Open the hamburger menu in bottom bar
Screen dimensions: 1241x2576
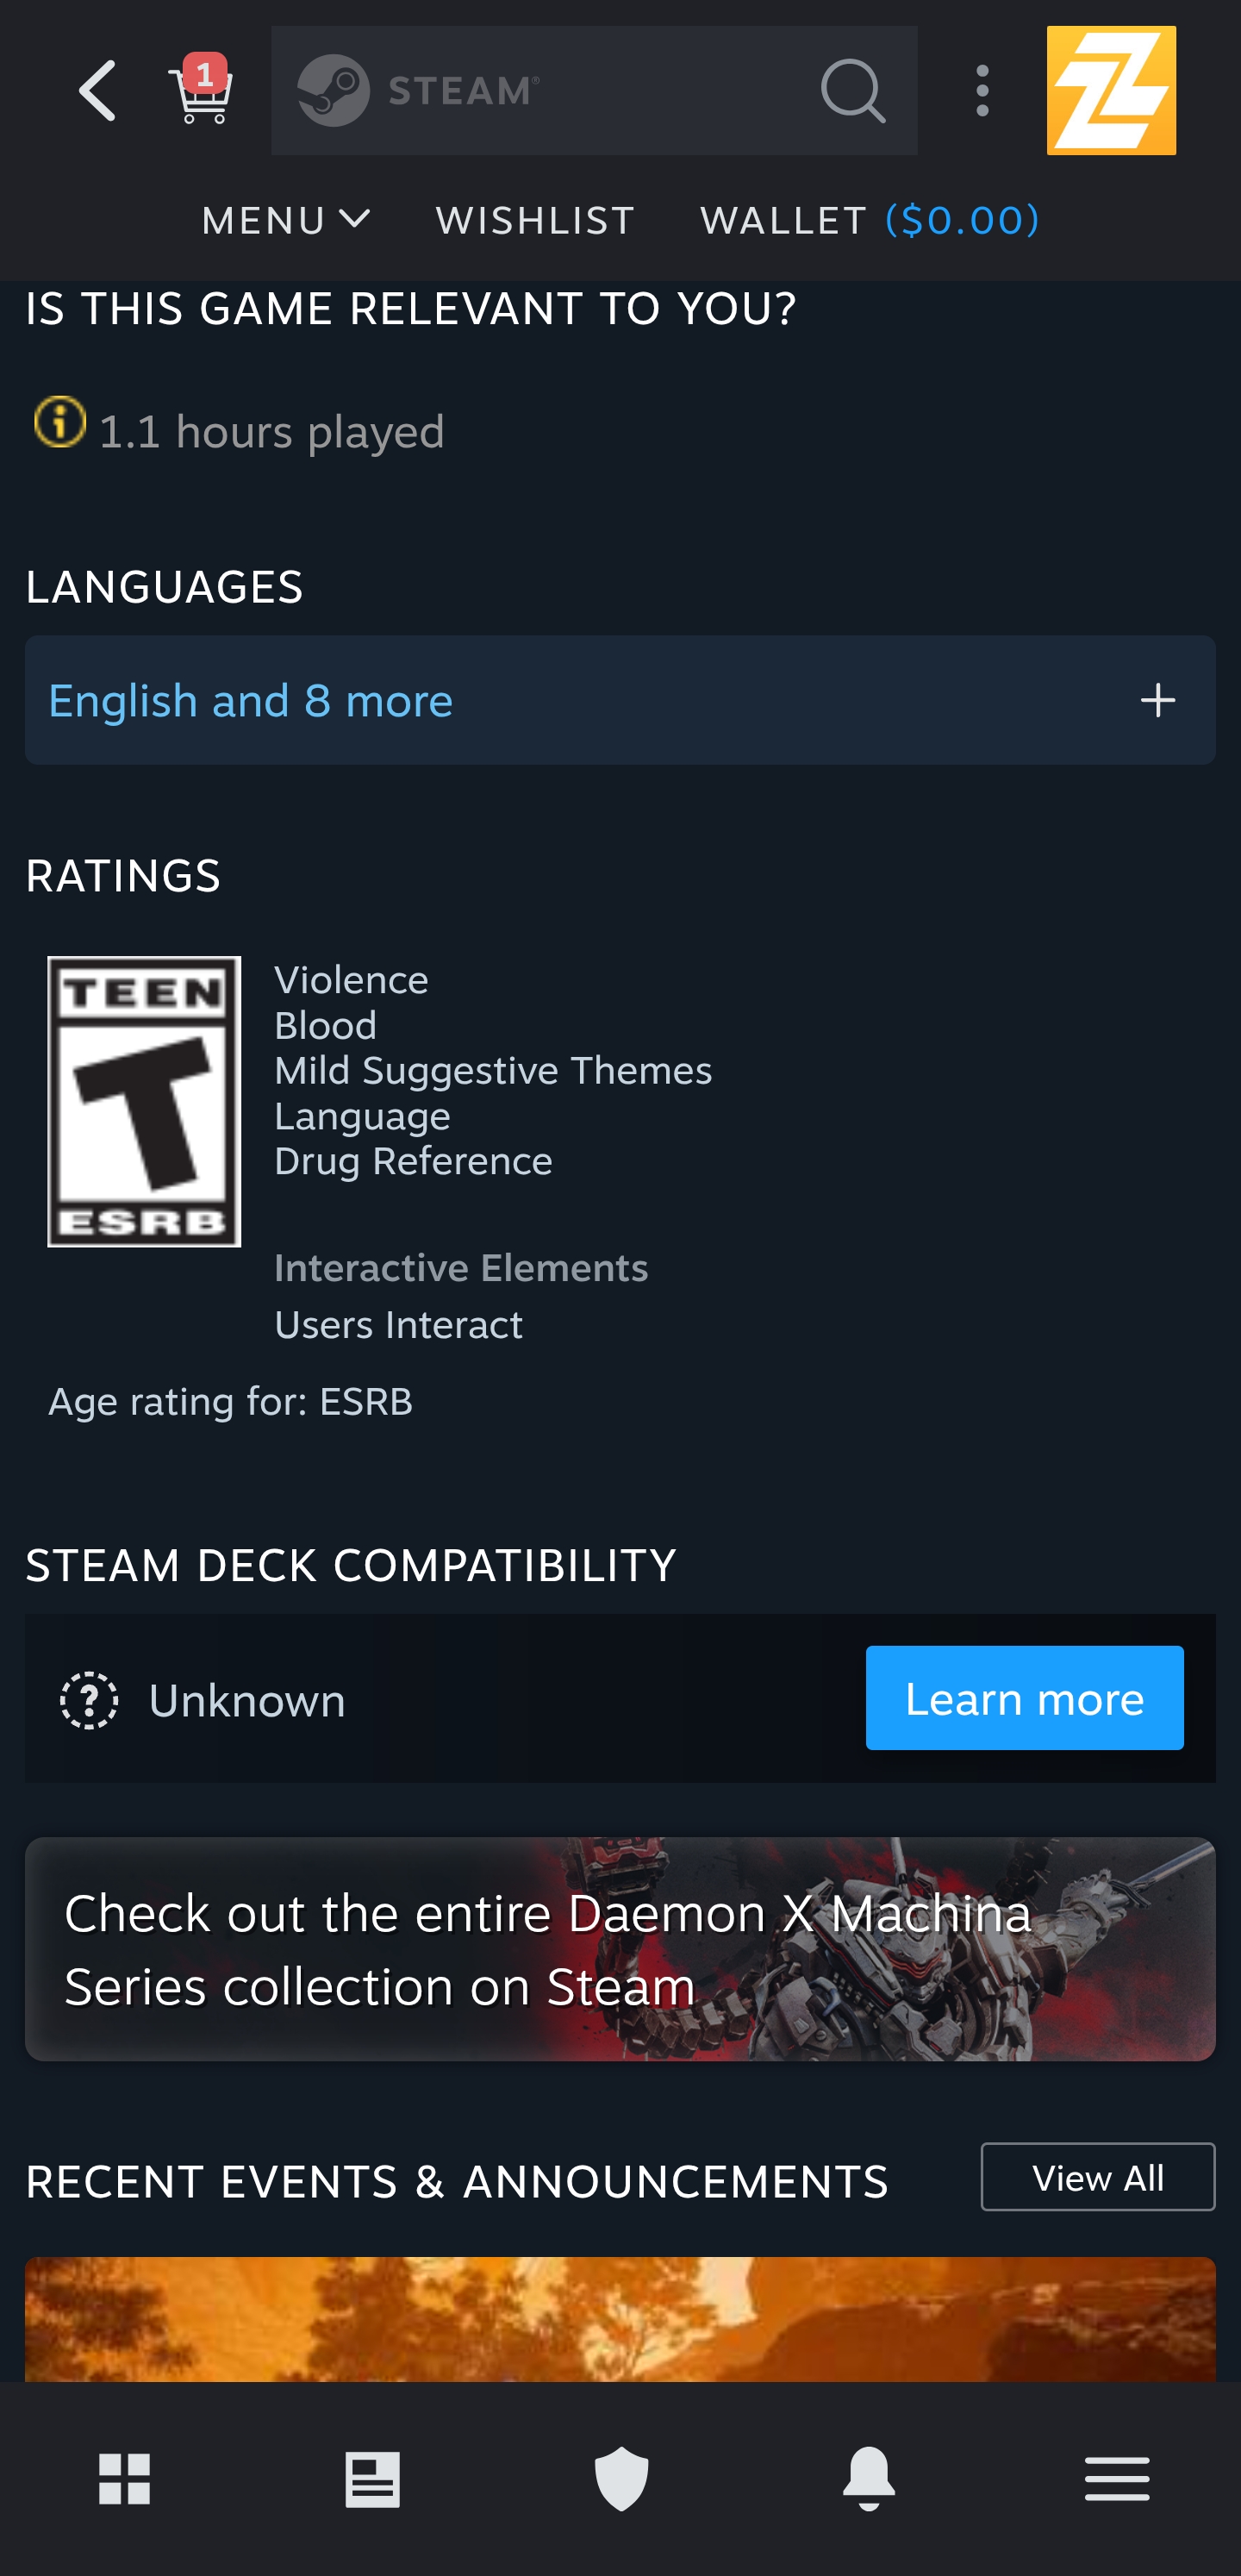tap(1116, 2478)
